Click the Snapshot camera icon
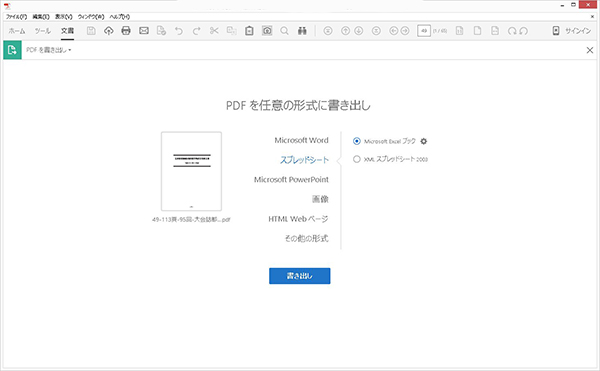The image size is (600, 371). [x=267, y=31]
